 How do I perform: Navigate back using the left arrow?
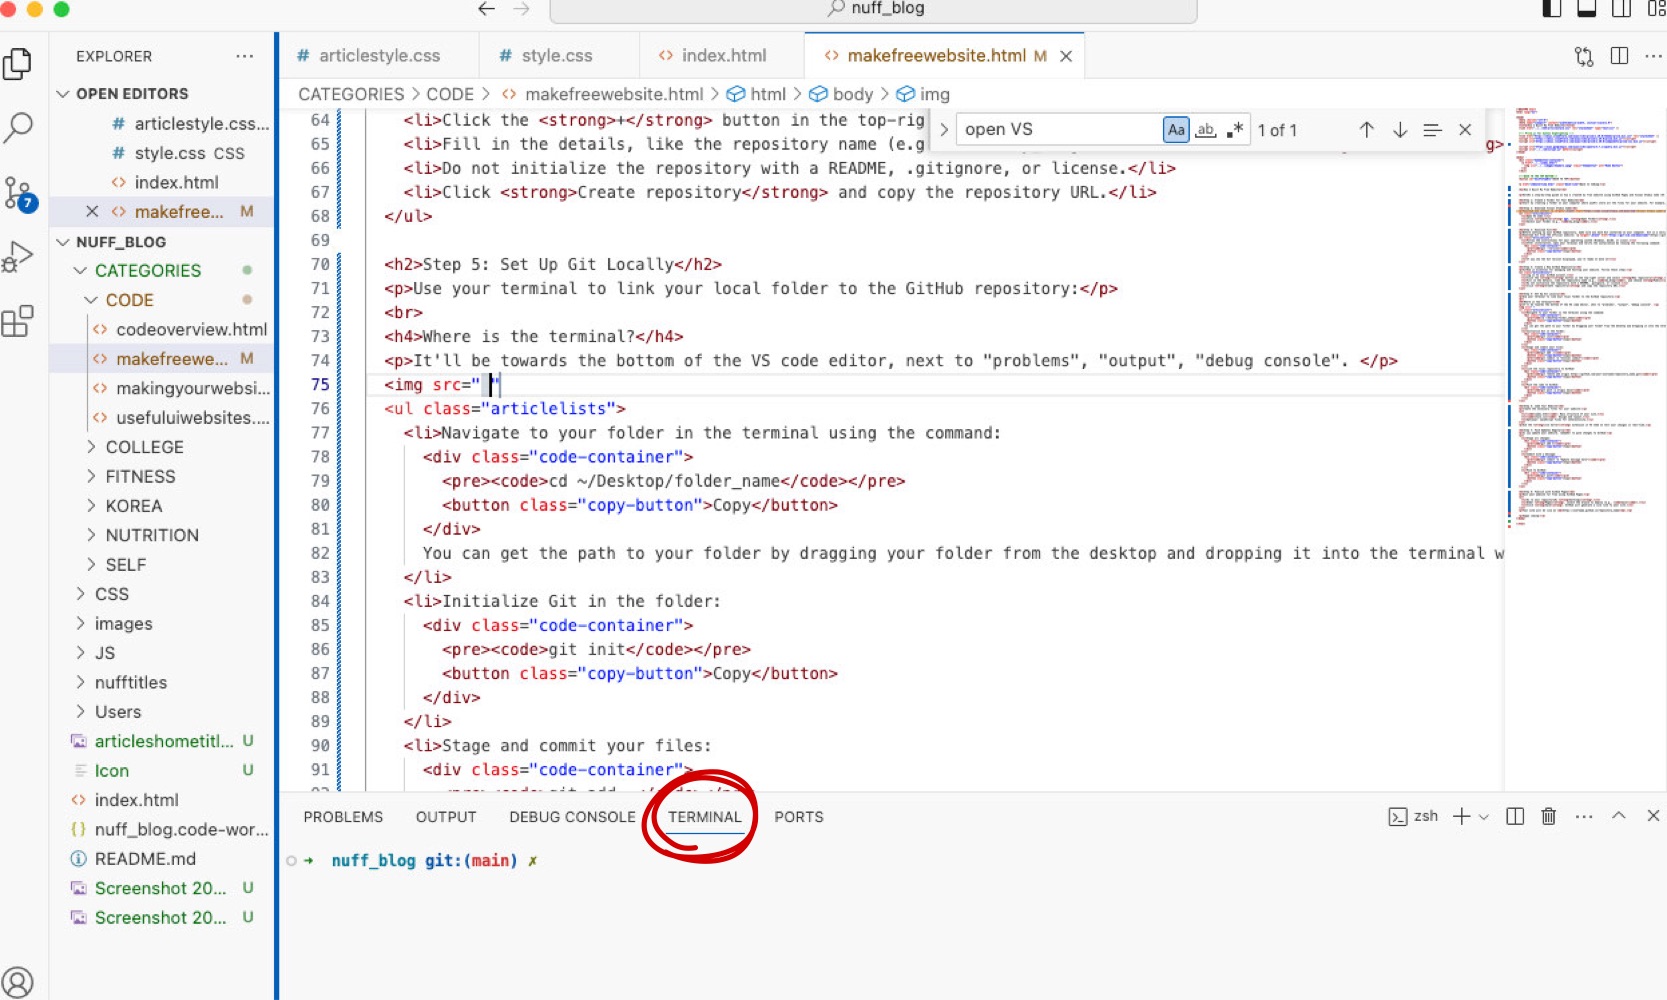pos(485,9)
